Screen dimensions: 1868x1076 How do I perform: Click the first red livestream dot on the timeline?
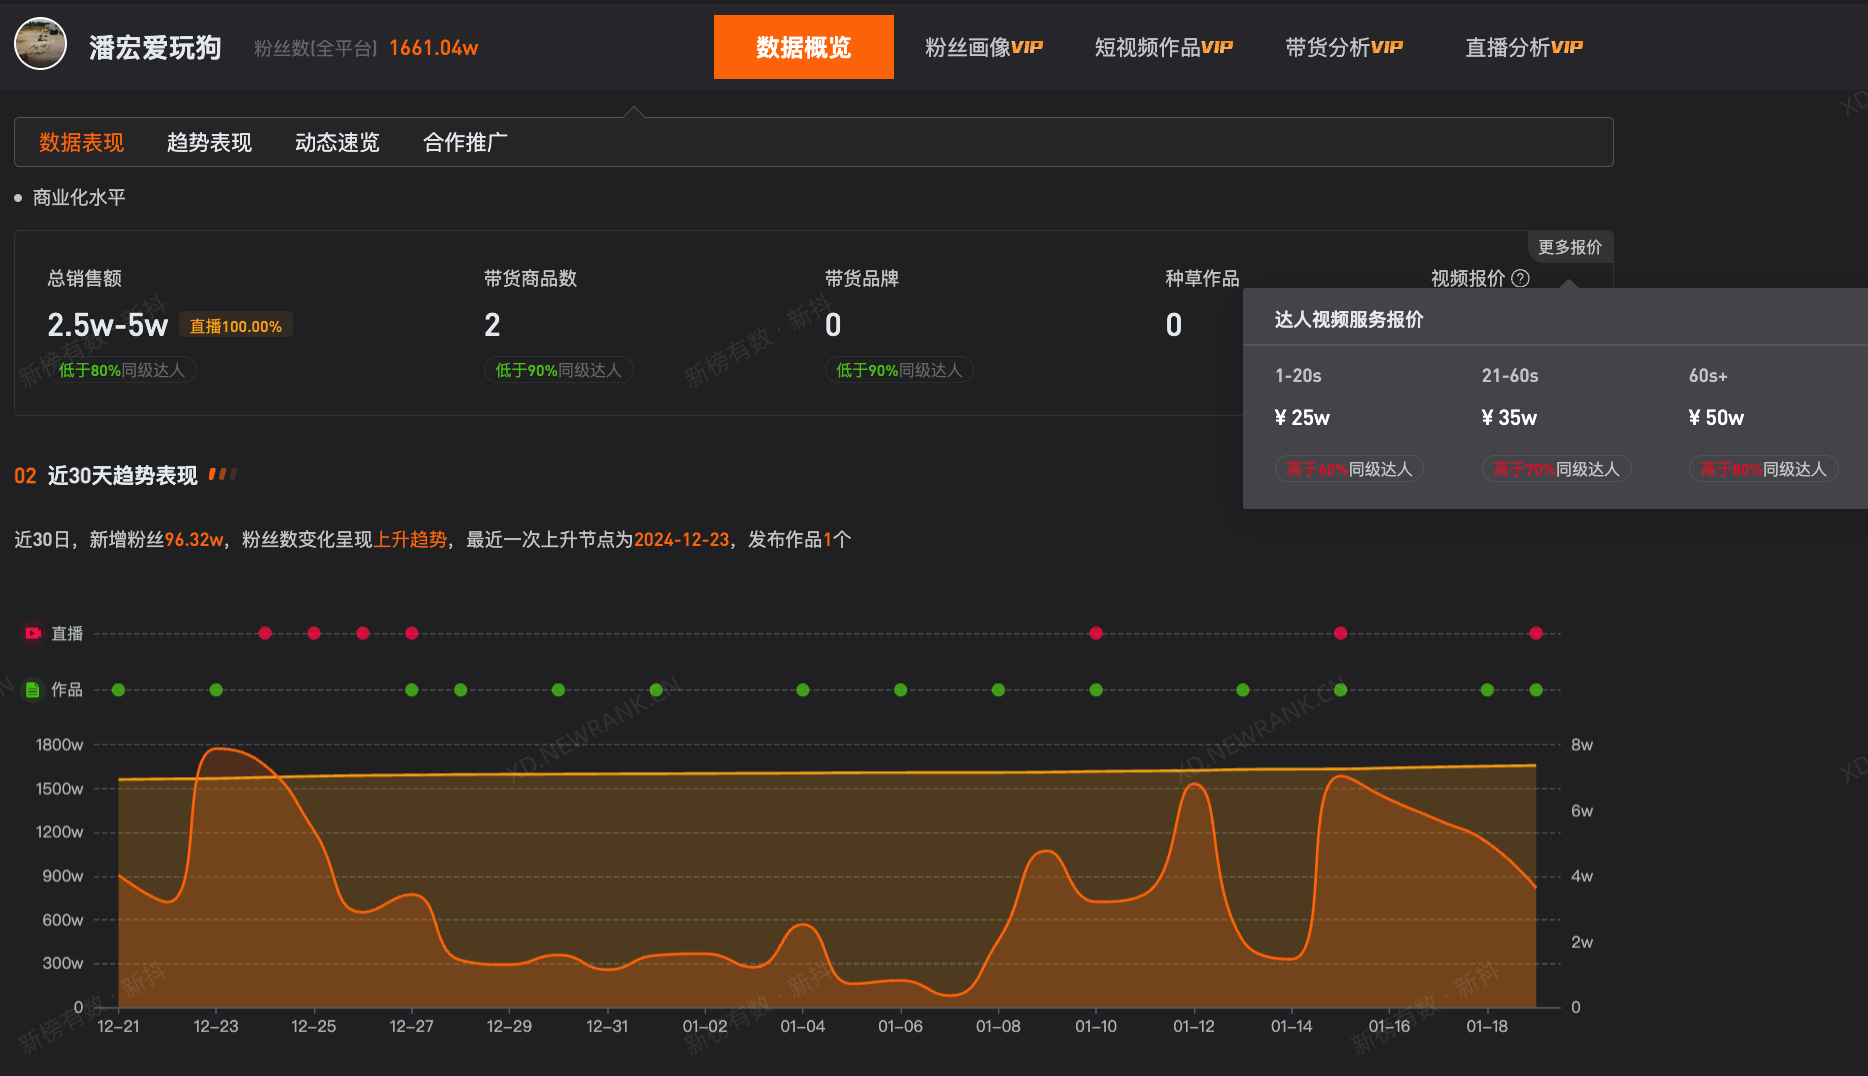265,633
